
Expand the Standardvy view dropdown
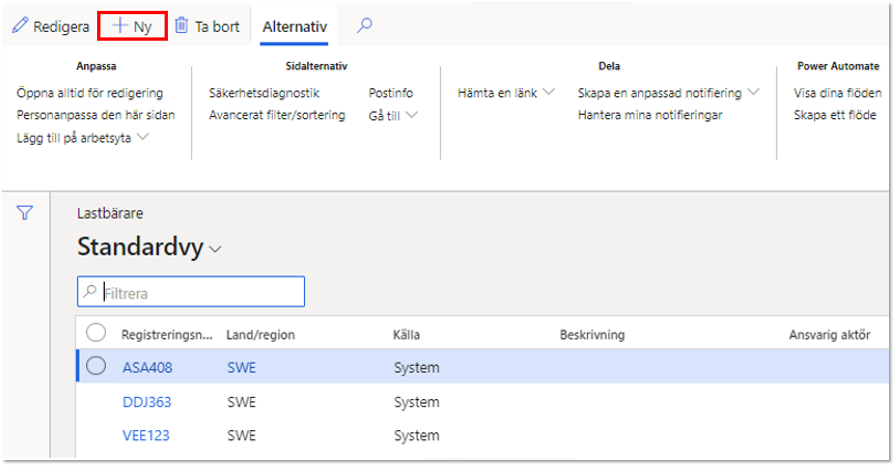(x=215, y=249)
